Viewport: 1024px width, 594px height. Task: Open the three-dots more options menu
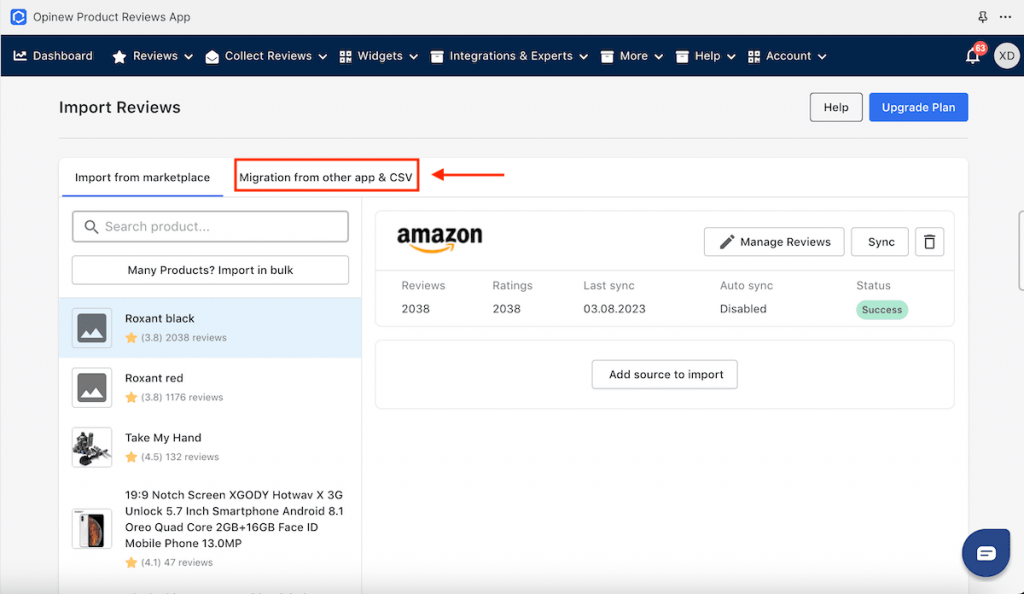(1005, 17)
